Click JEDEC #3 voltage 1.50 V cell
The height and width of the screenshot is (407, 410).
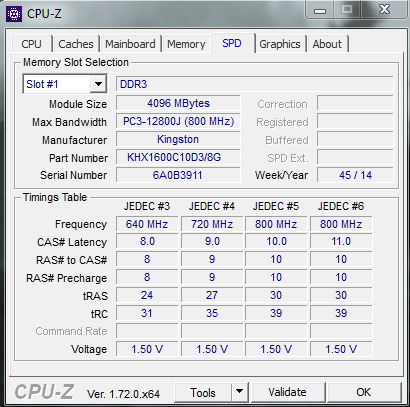(x=147, y=349)
